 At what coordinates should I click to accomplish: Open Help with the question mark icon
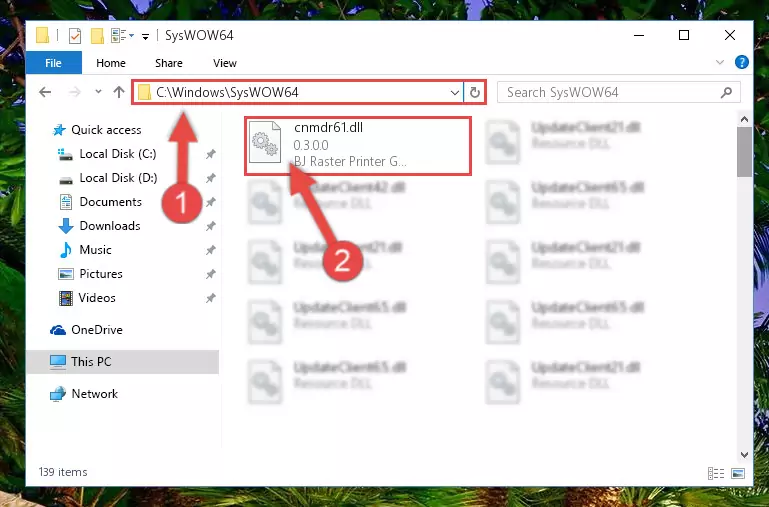[742, 62]
